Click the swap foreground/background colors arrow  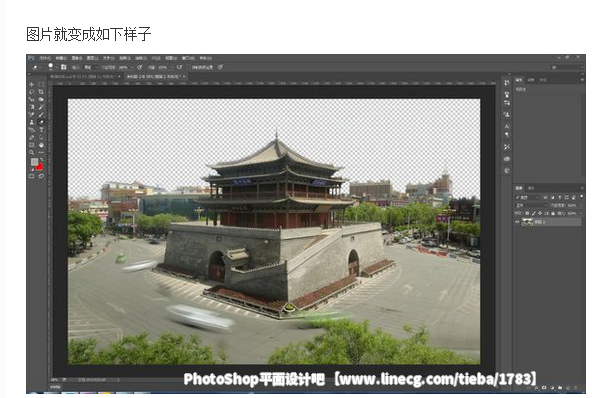tap(41, 160)
